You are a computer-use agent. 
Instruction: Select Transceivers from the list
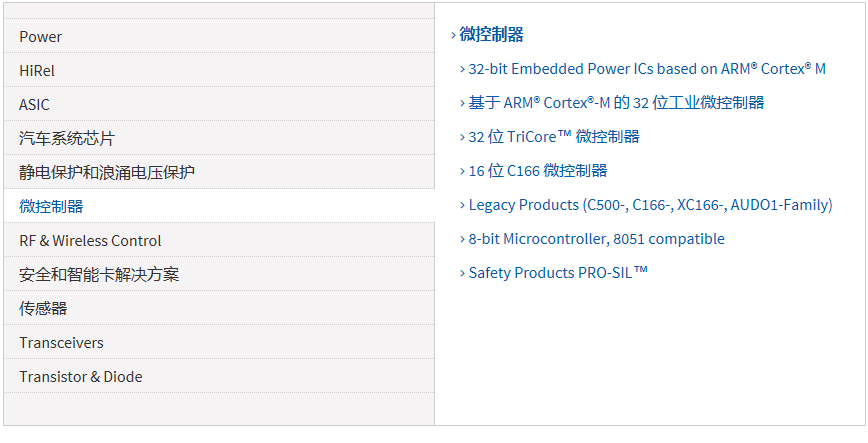pyautogui.click(x=61, y=343)
